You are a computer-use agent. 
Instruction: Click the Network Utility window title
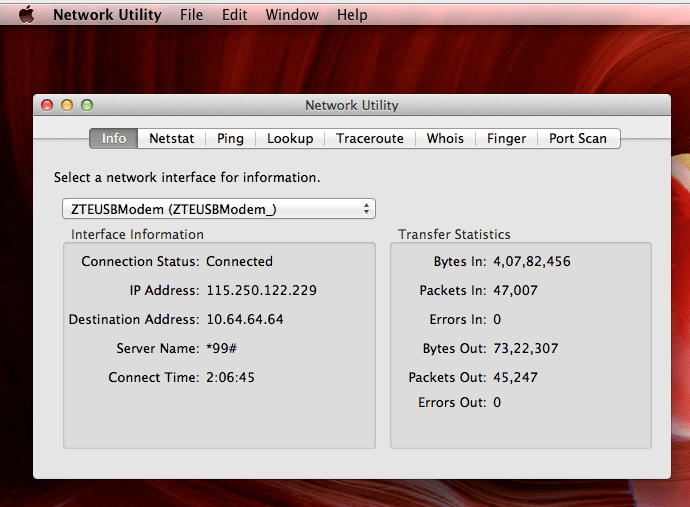(352, 106)
